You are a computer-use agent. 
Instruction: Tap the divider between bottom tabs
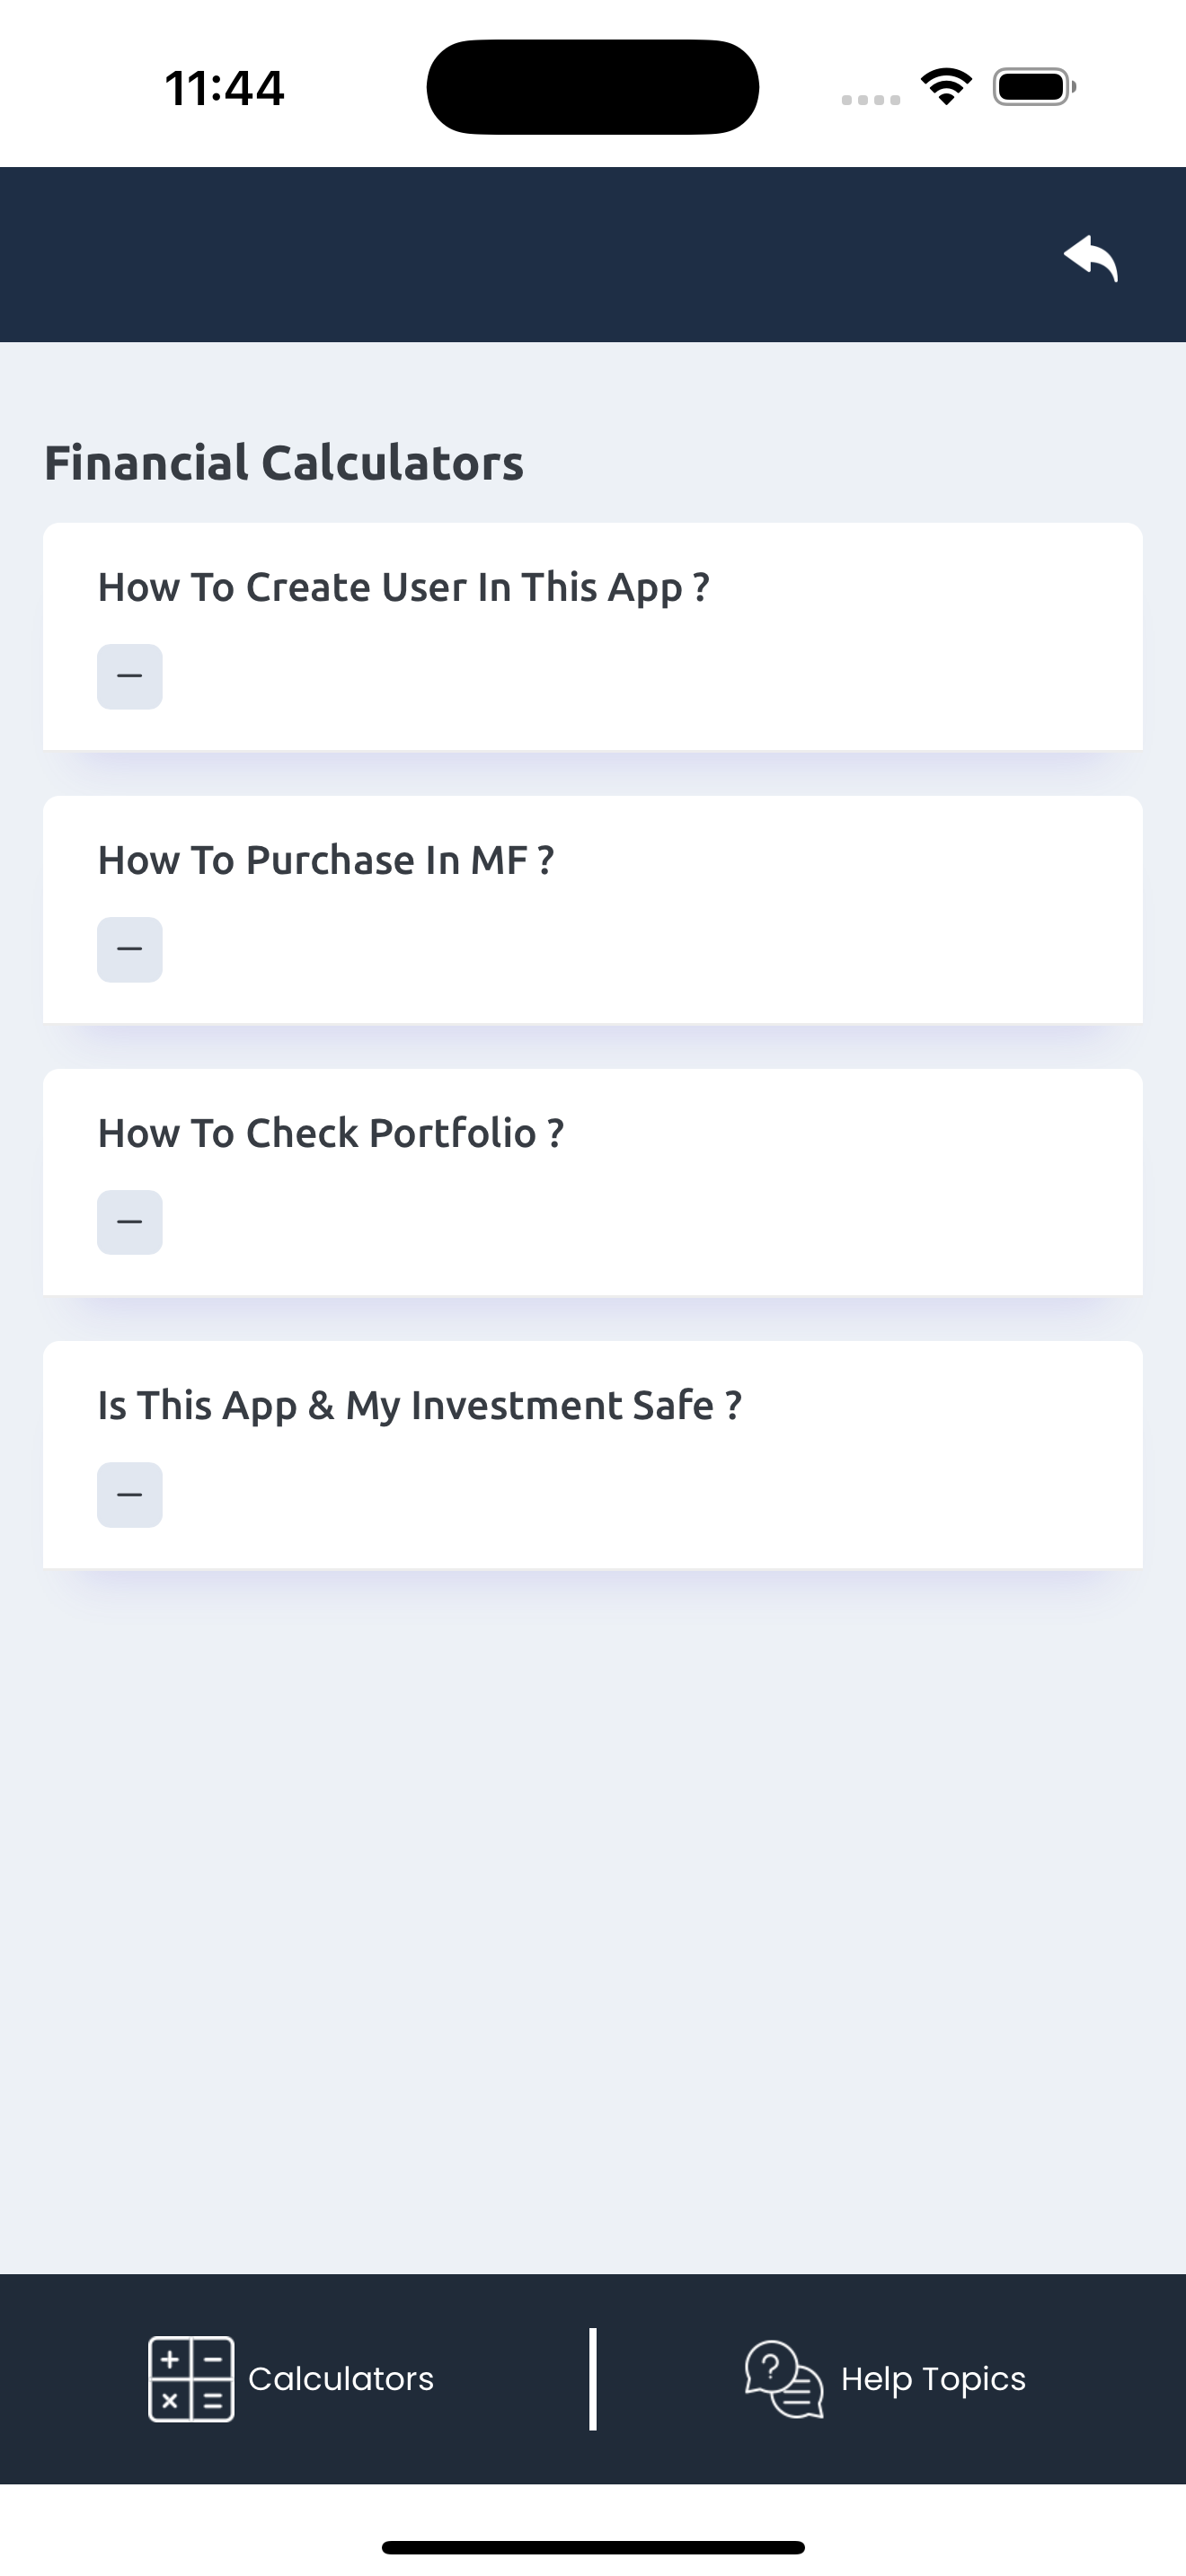(593, 2379)
